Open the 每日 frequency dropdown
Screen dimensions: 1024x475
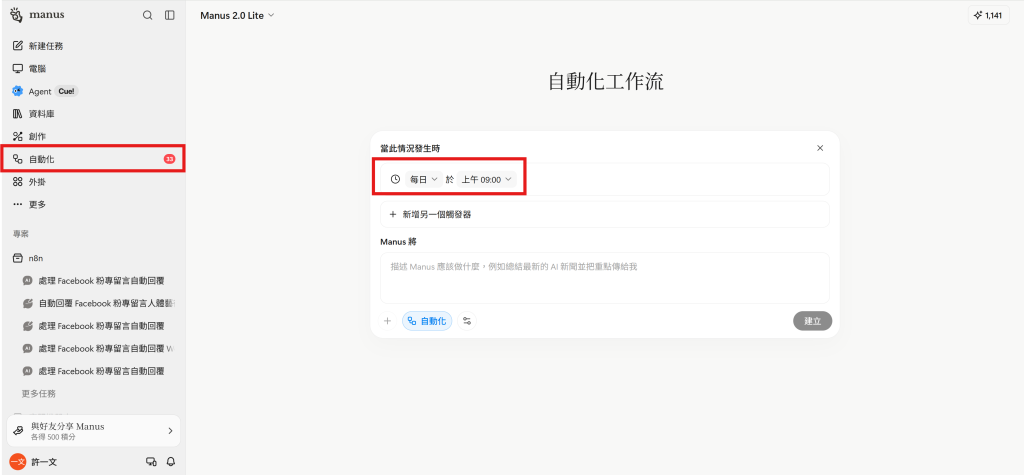(x=424, y=179)
